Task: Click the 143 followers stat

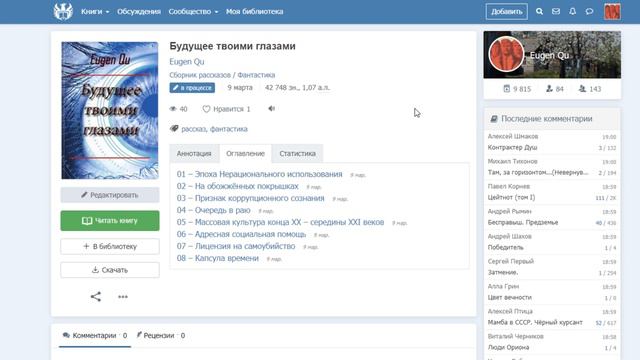Action: pos(590,89)
